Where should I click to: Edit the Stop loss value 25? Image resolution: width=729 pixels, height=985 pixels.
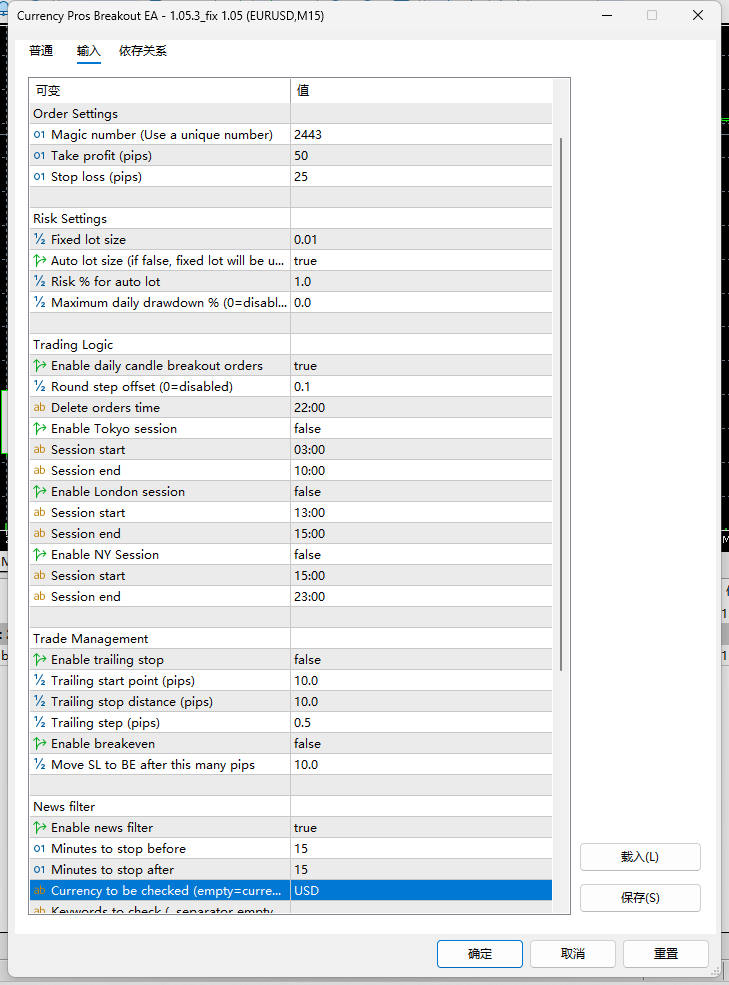(x=421, y=177)
